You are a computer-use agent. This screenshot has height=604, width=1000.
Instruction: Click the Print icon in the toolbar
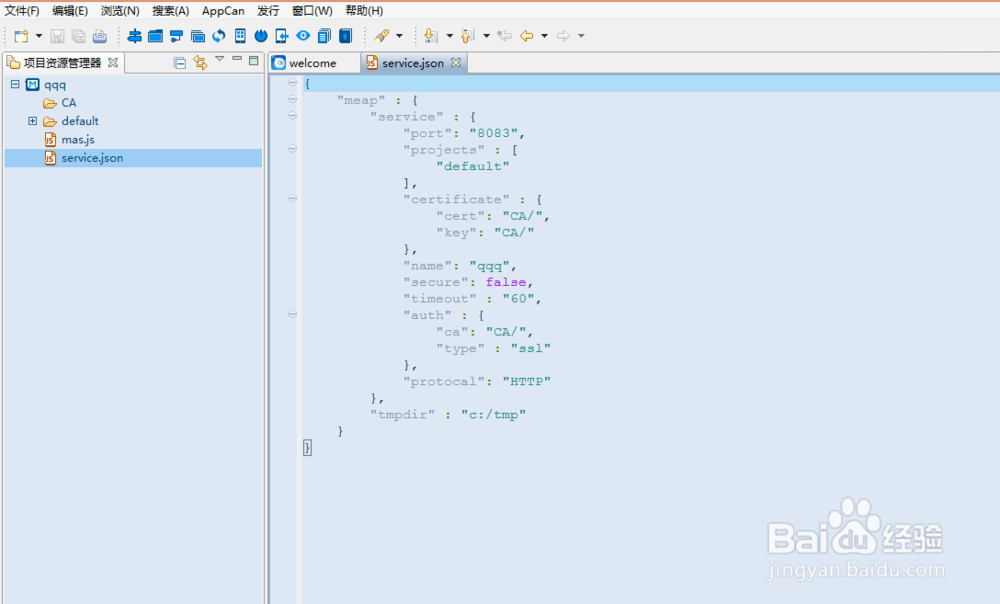coord(99,36)
